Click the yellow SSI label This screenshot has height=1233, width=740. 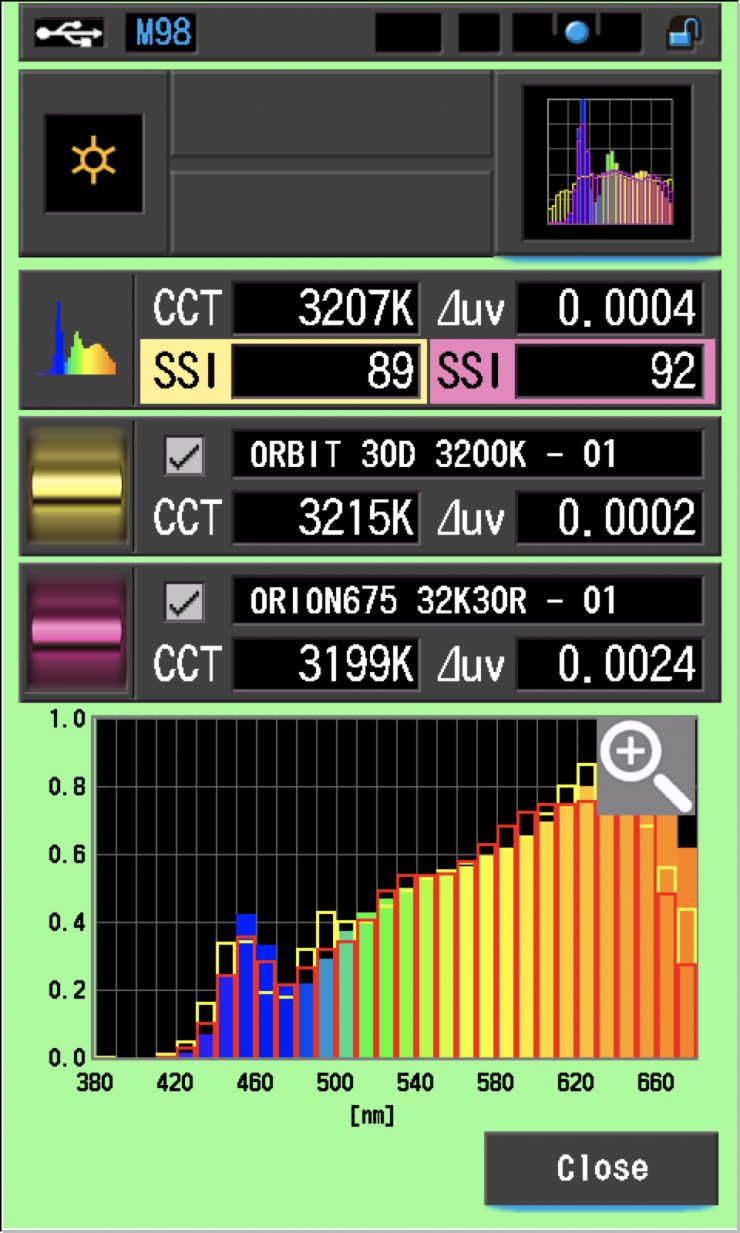[x=184, y=372]
